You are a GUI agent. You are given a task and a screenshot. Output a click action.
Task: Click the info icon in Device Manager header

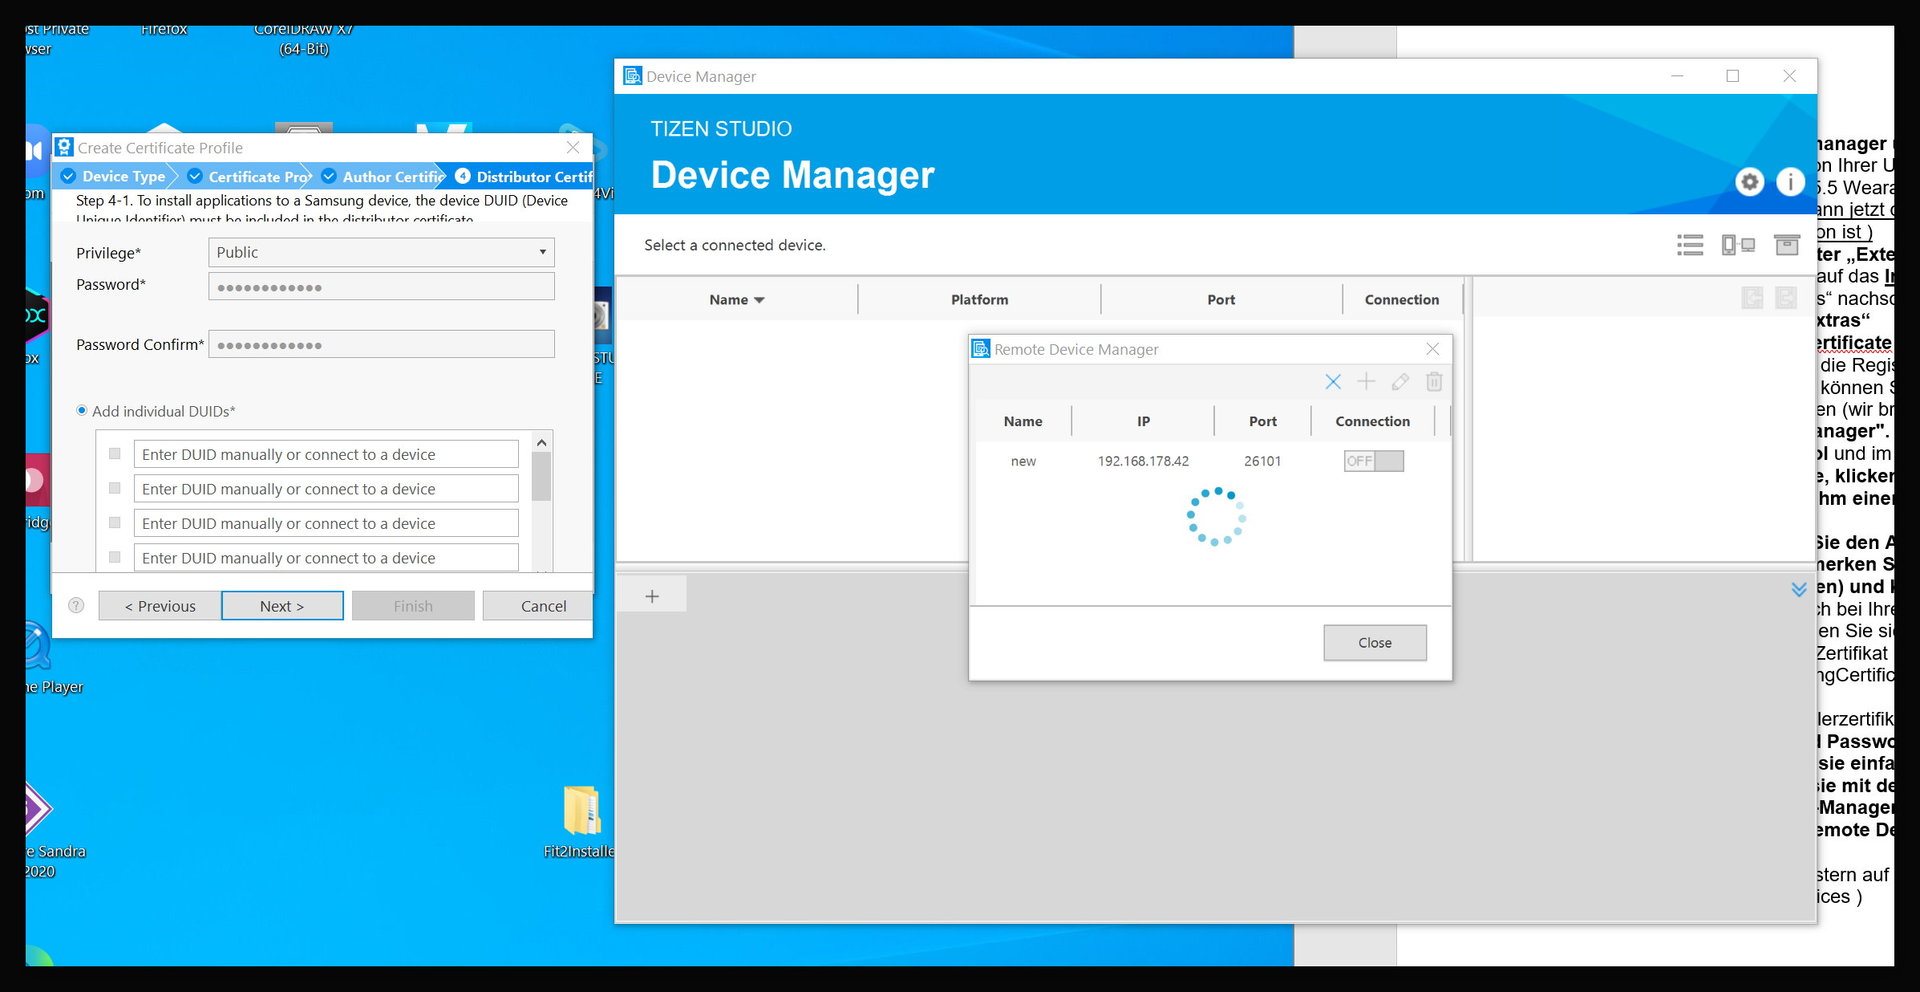1790,182
